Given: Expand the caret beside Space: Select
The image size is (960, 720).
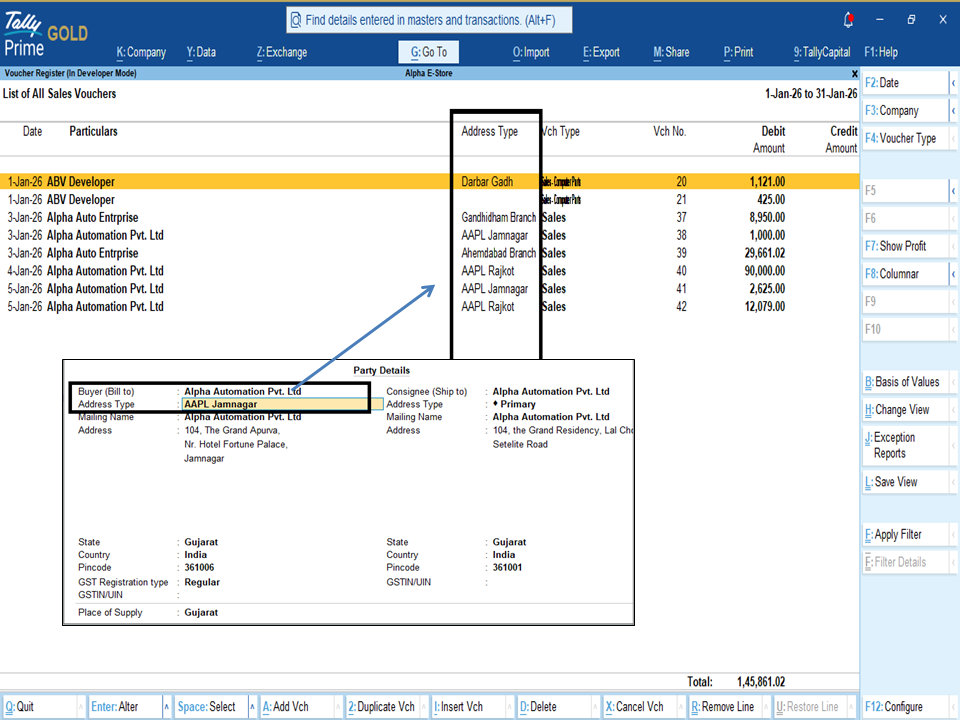Looking at the screenshot, I should click(252, 707).
